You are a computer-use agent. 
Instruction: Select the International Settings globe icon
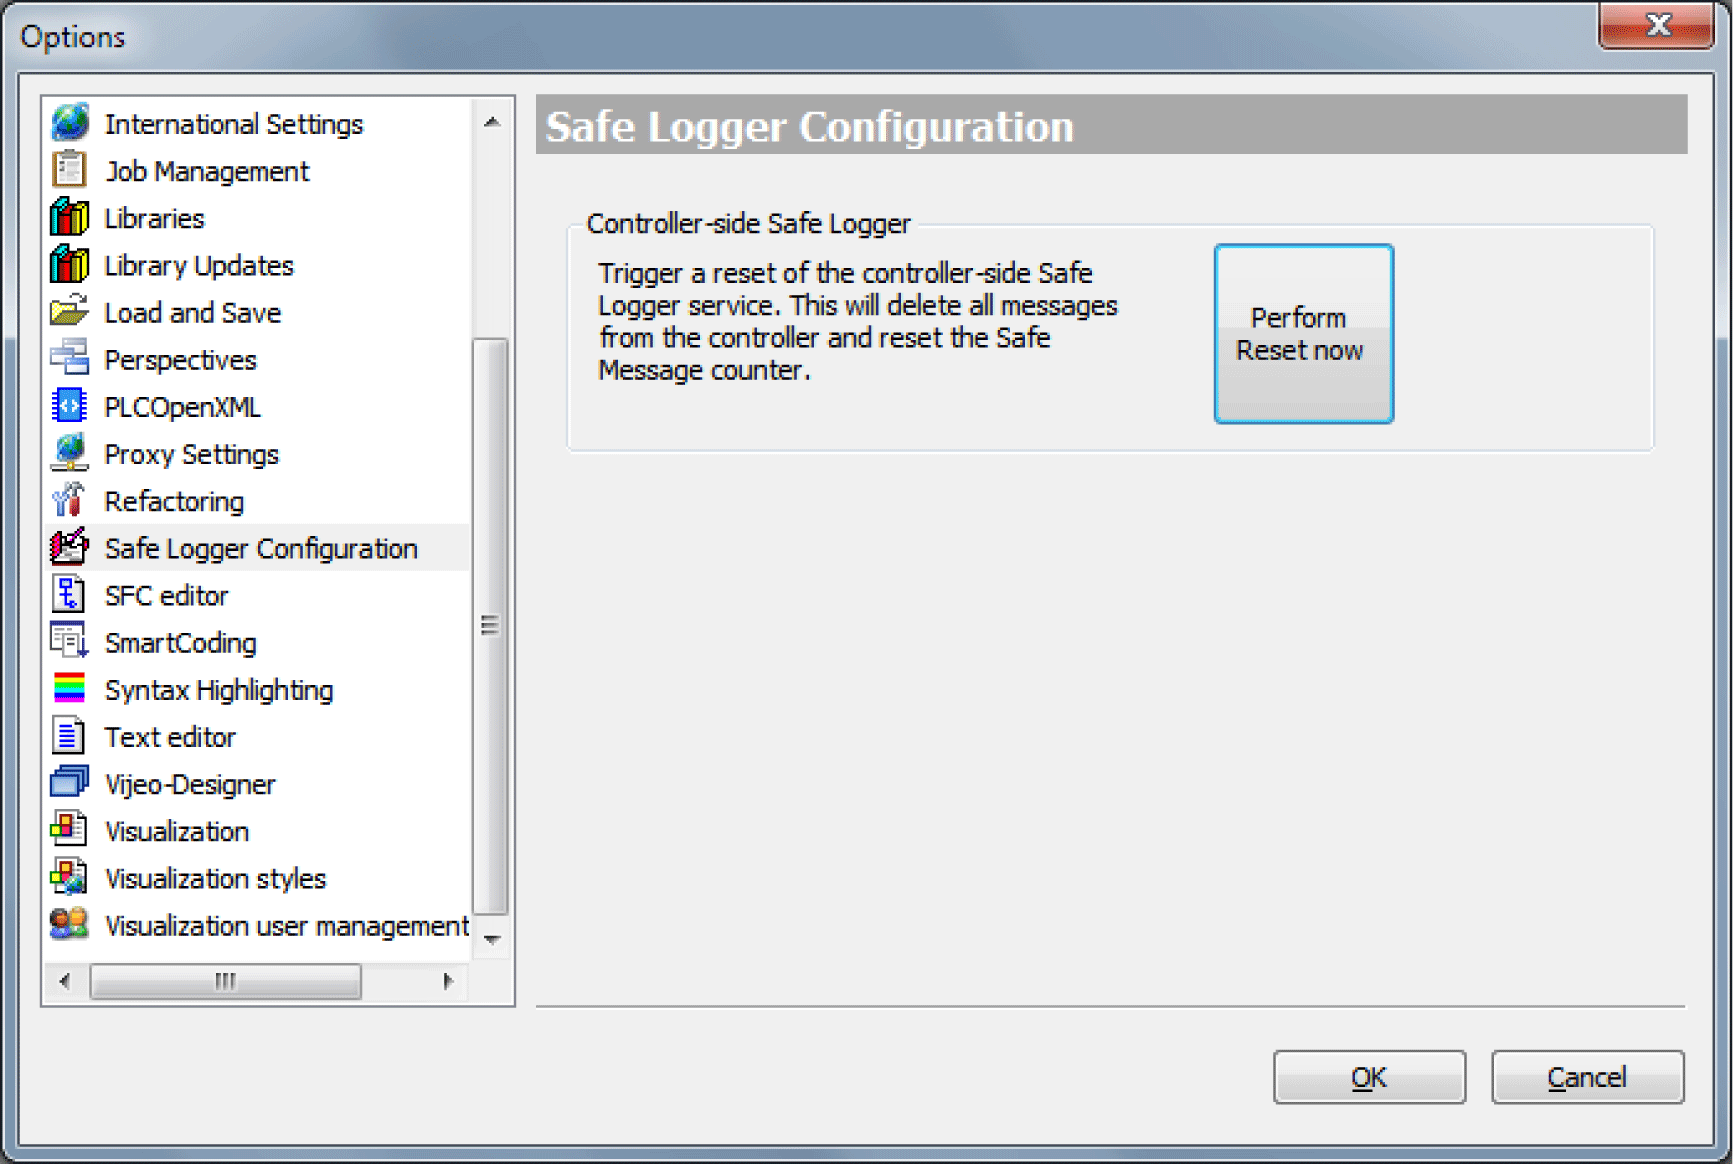tap(67, 122)
